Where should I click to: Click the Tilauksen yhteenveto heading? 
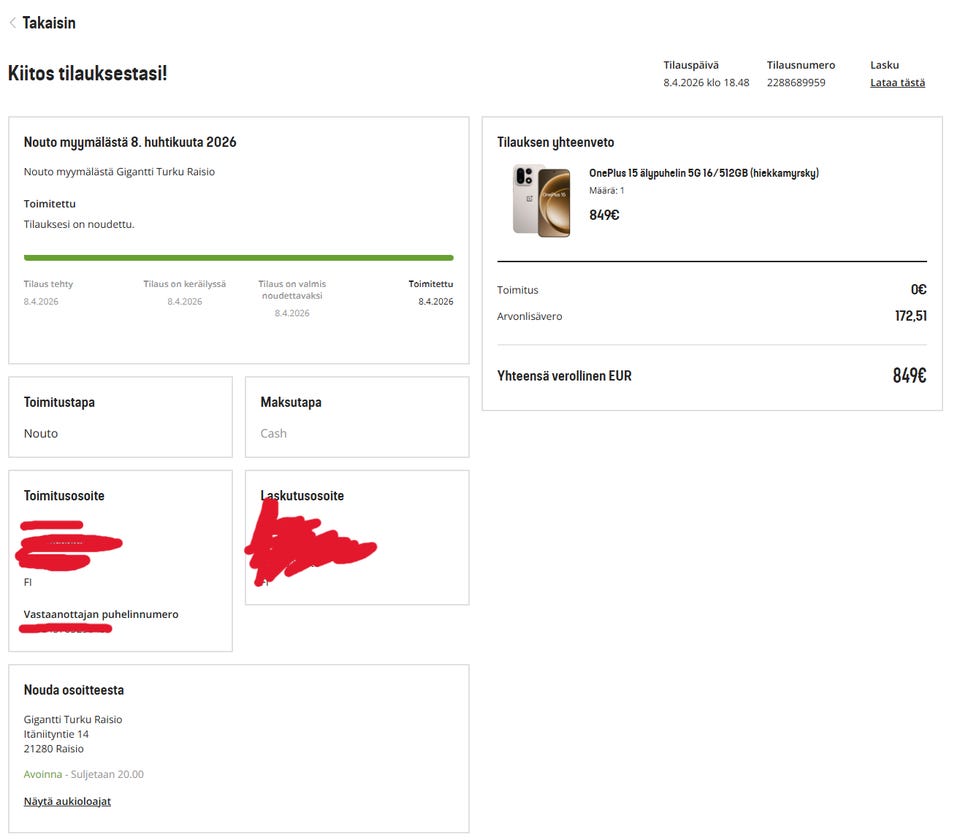click(x=555, y=143)
